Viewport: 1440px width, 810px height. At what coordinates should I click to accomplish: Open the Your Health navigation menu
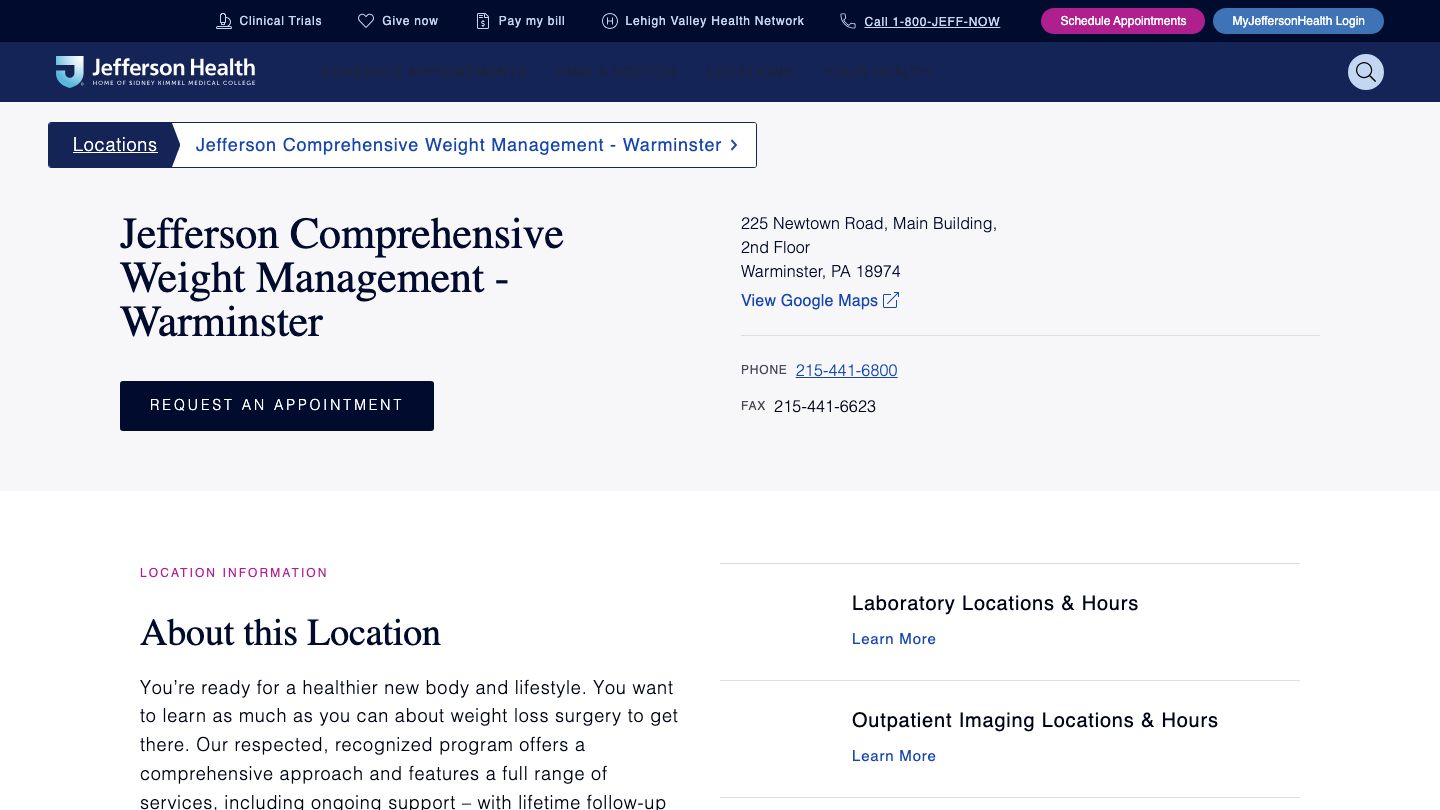point(880,72)
